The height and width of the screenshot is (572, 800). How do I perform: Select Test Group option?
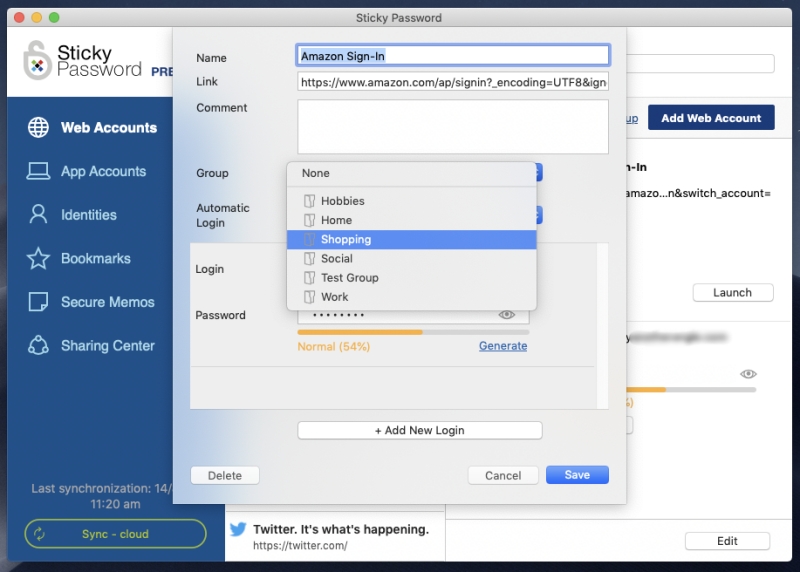[x=412, y=278]
